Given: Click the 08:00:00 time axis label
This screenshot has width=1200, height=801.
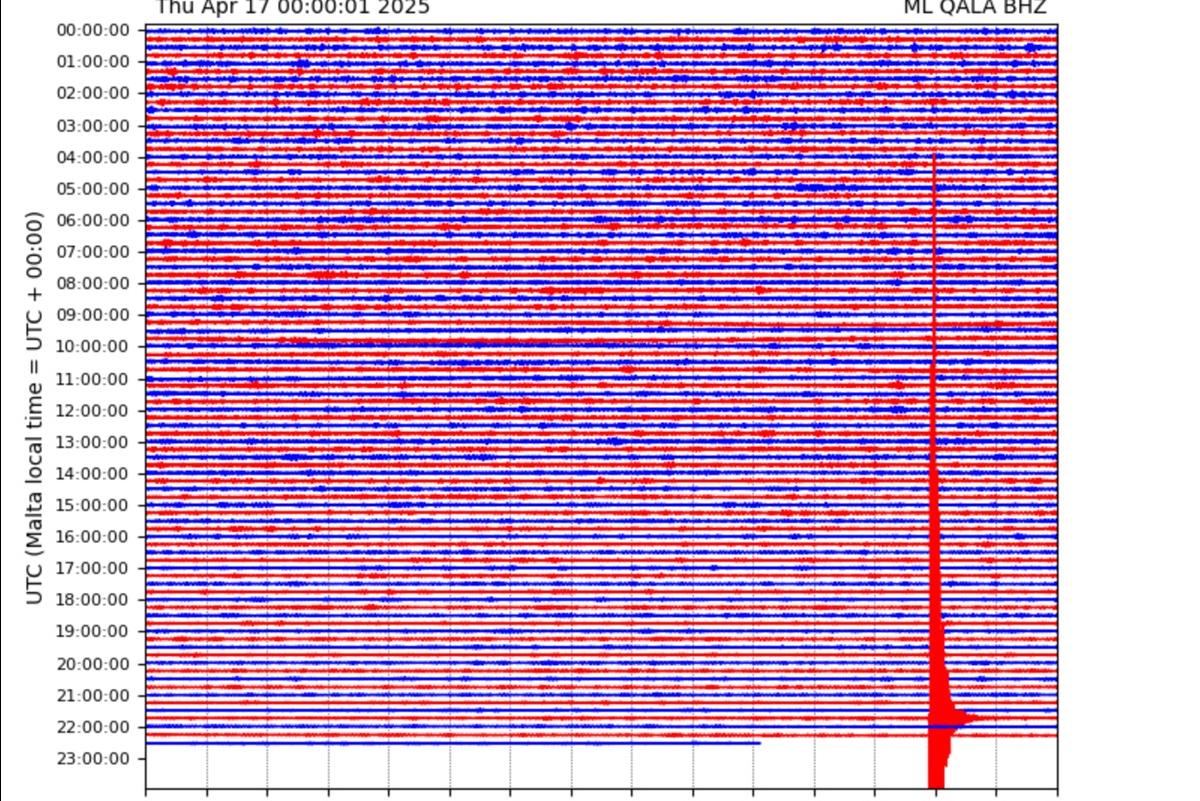Looking at the screenshot, I should [93, 283].
